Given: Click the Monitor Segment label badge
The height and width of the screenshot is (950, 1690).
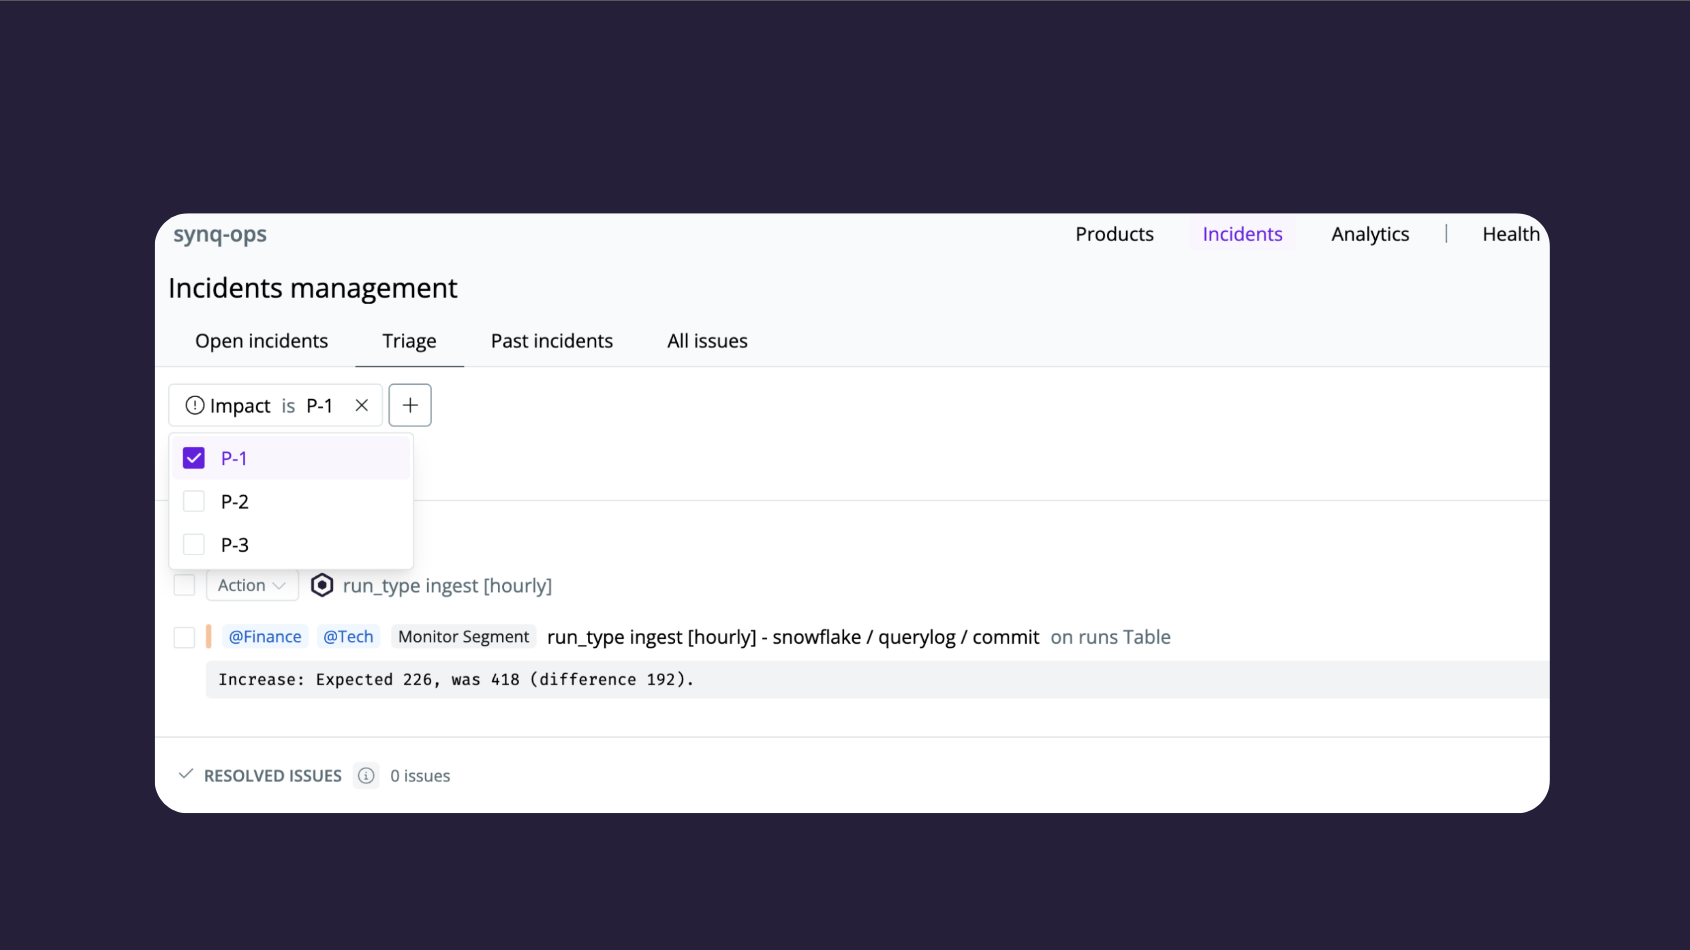Looking at the screenshot, I should tap(463, 636).
